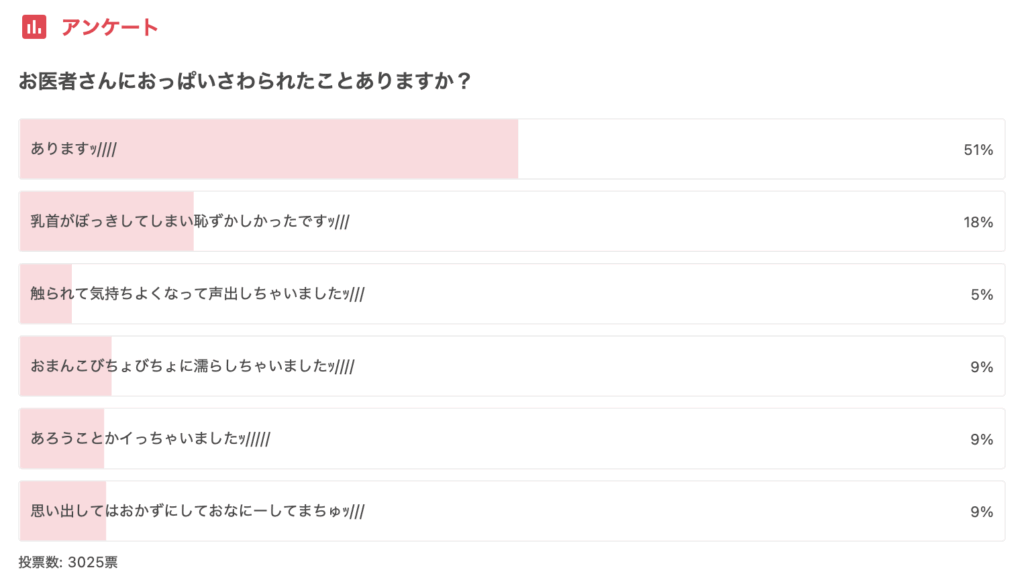Select the poll question title text
The width and height of the screenshot is (1024, 574).
(245, 81)
